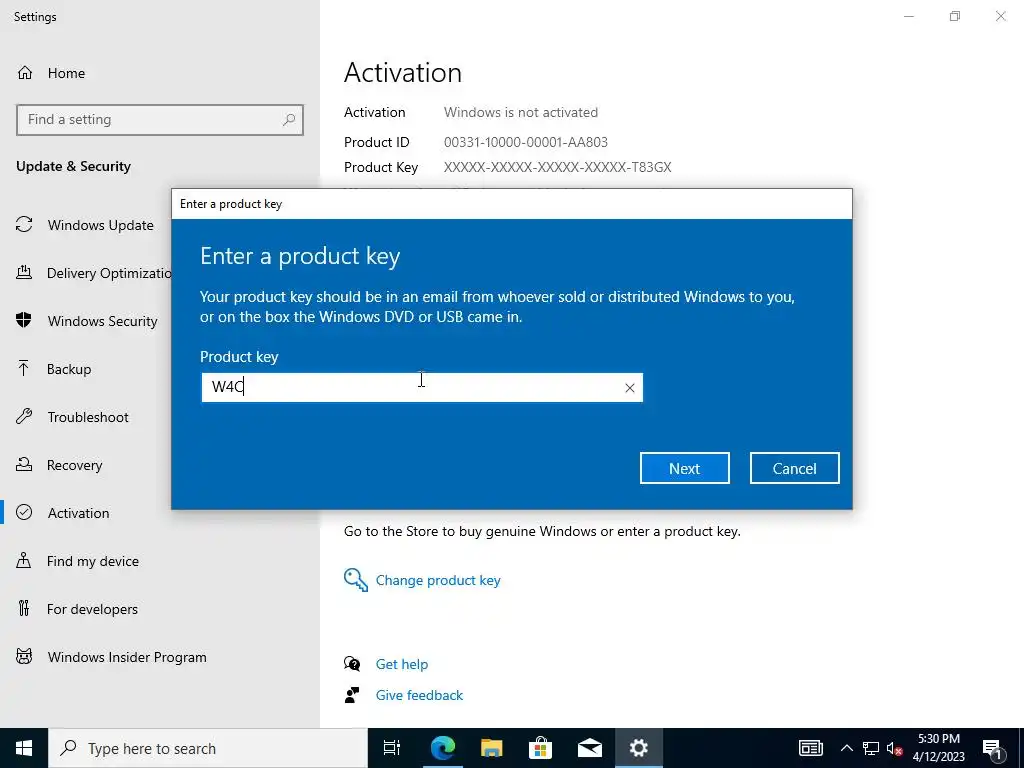The image size is (1024, 768).
Task: Click the Troubleshoot wrench icon
Action: pyautogui.click(x=24, y=417)
